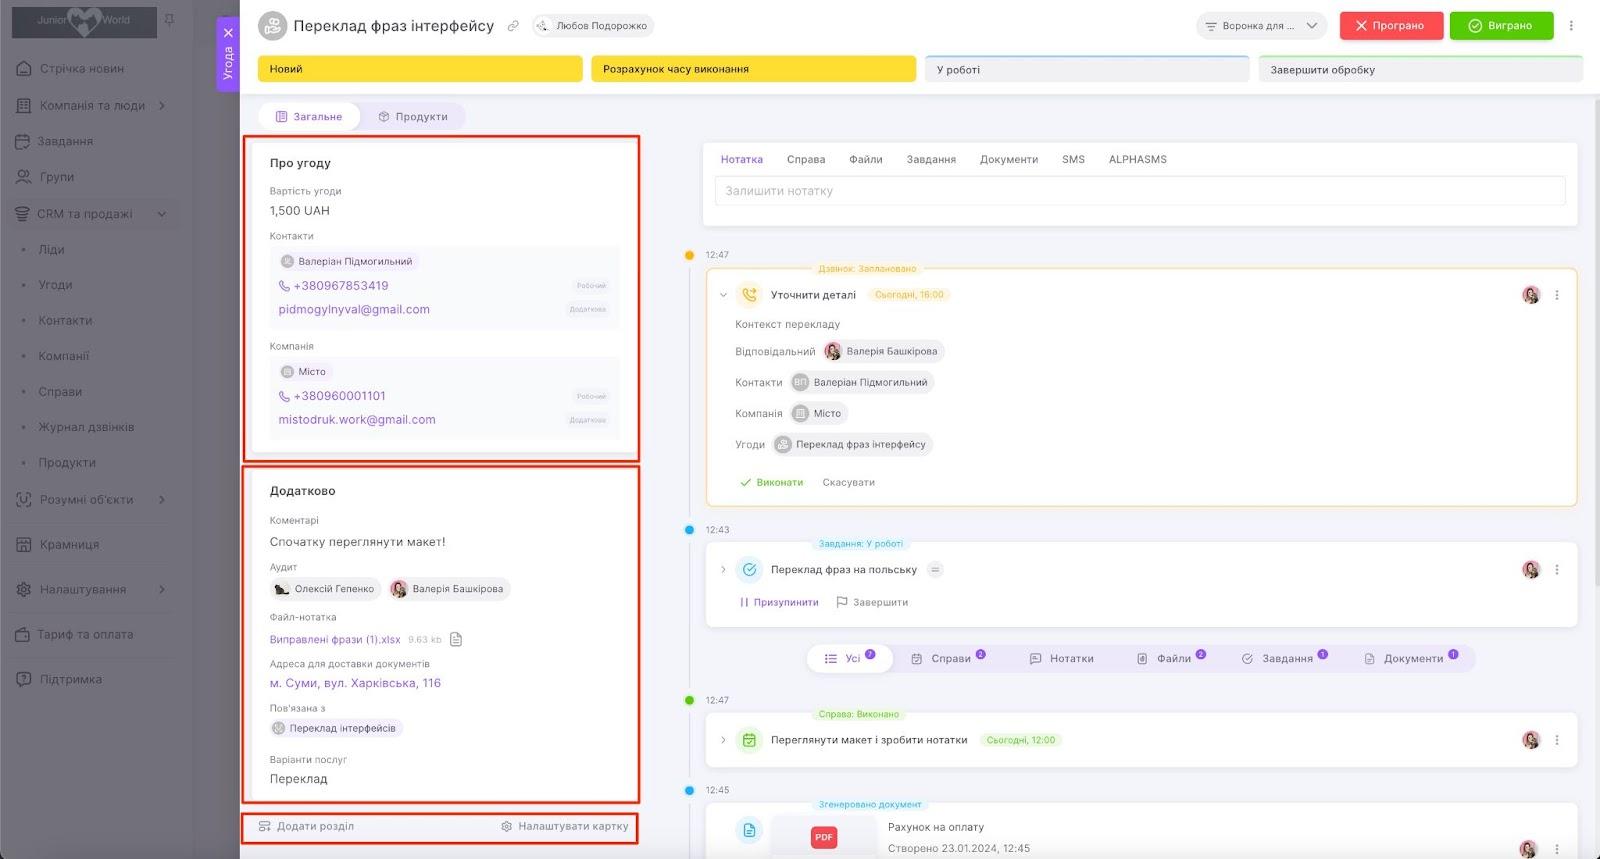Select the Файли tab above the note field
The height and width of the screenshot is (859, 1600).
pyautogui.click(x=866, y=160)
